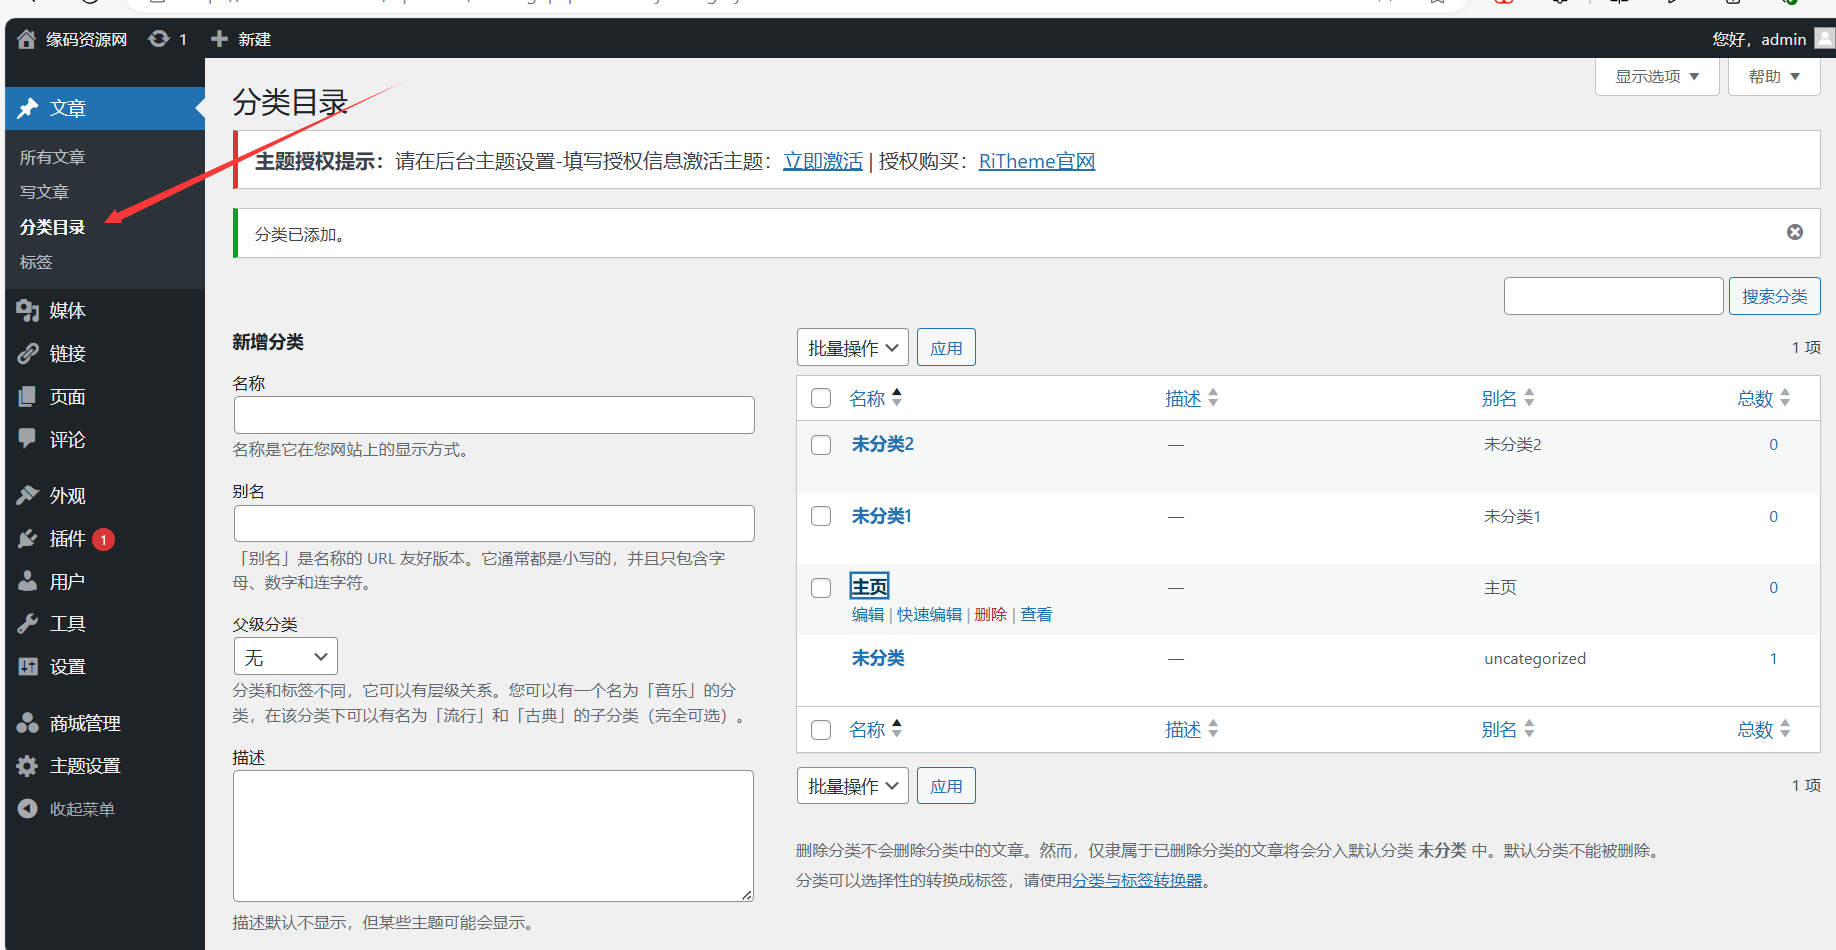
Task: Open the 主题设置 menu label
Action: (85, 766)
